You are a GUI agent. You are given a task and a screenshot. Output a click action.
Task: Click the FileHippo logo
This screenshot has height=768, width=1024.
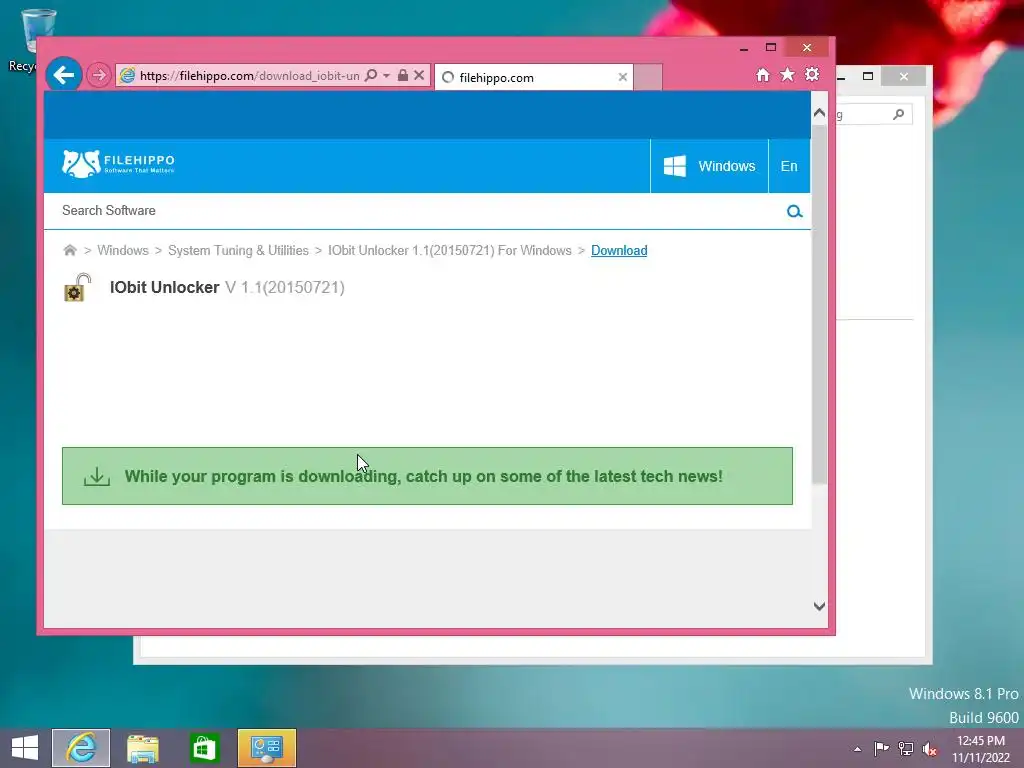click(118, 164)
